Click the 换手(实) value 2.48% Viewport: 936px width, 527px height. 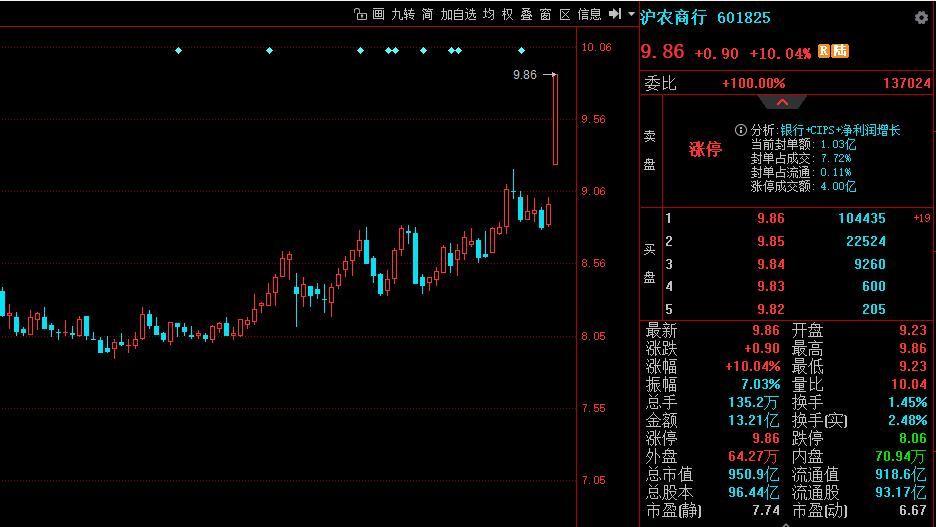908,421
